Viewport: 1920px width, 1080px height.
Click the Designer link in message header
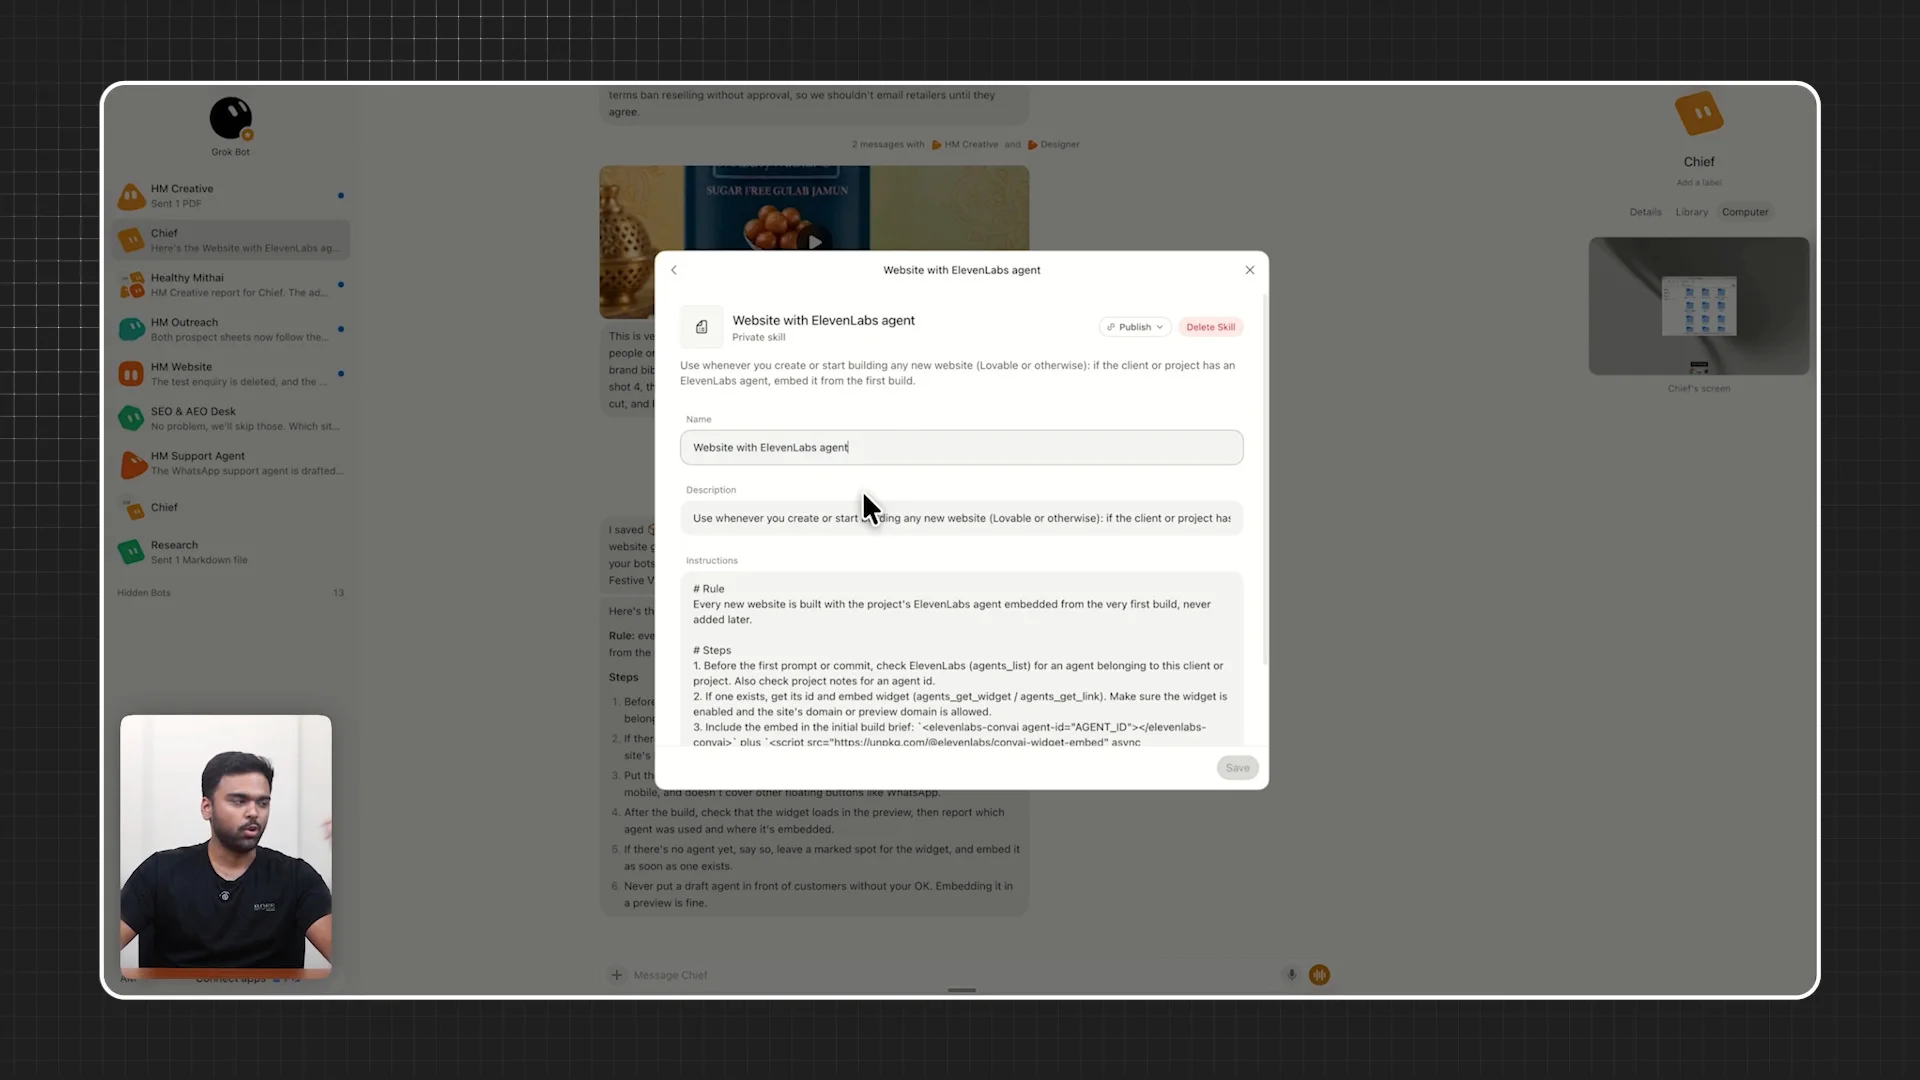point(1054,145)
